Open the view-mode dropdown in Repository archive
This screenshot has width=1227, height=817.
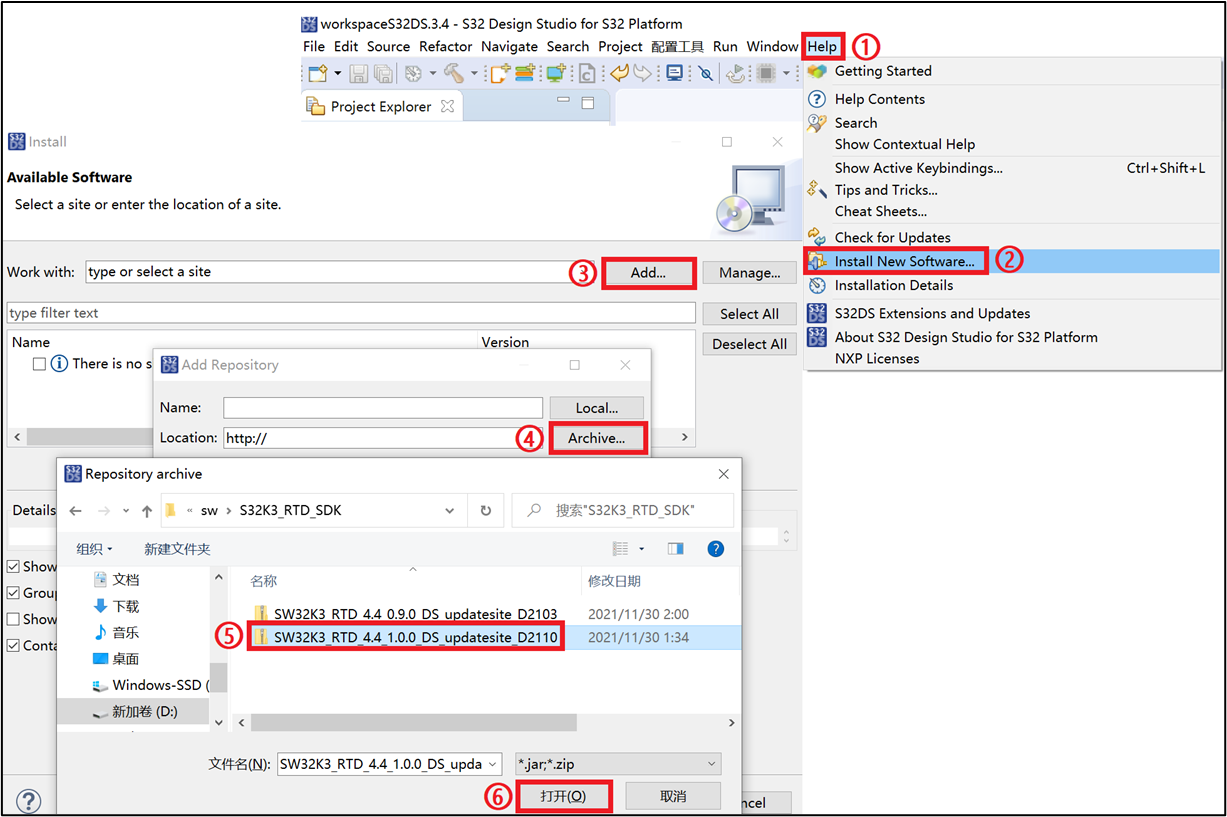(x=642, y=549)
